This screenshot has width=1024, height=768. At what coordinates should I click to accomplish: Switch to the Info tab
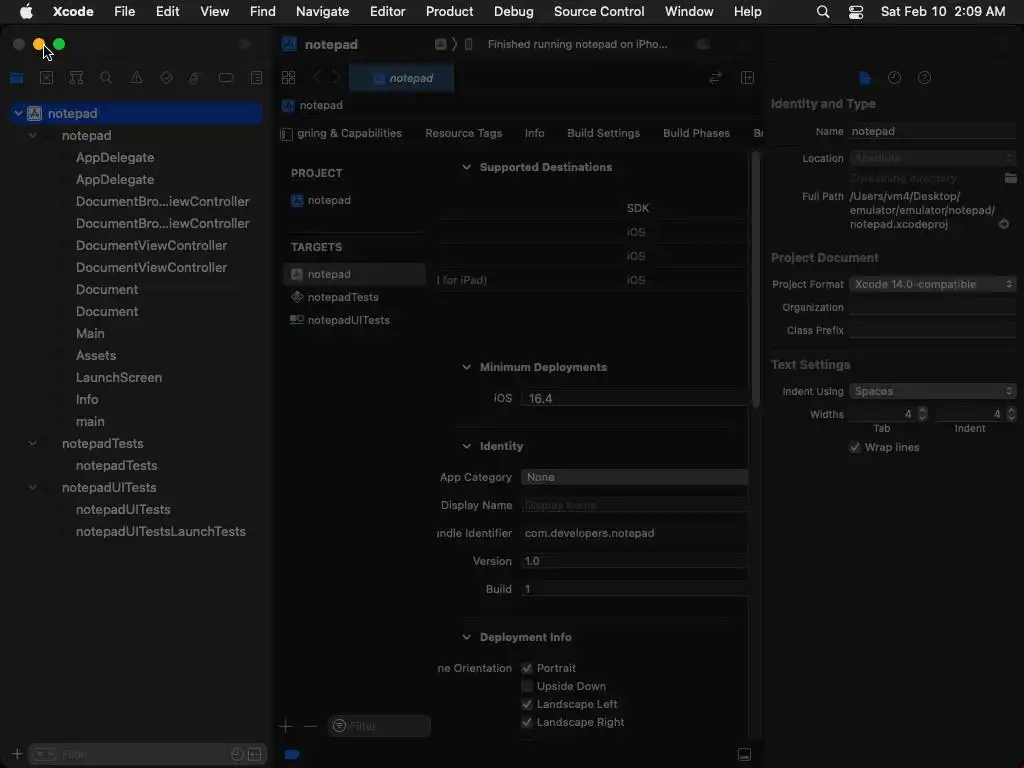pos(534,133)
